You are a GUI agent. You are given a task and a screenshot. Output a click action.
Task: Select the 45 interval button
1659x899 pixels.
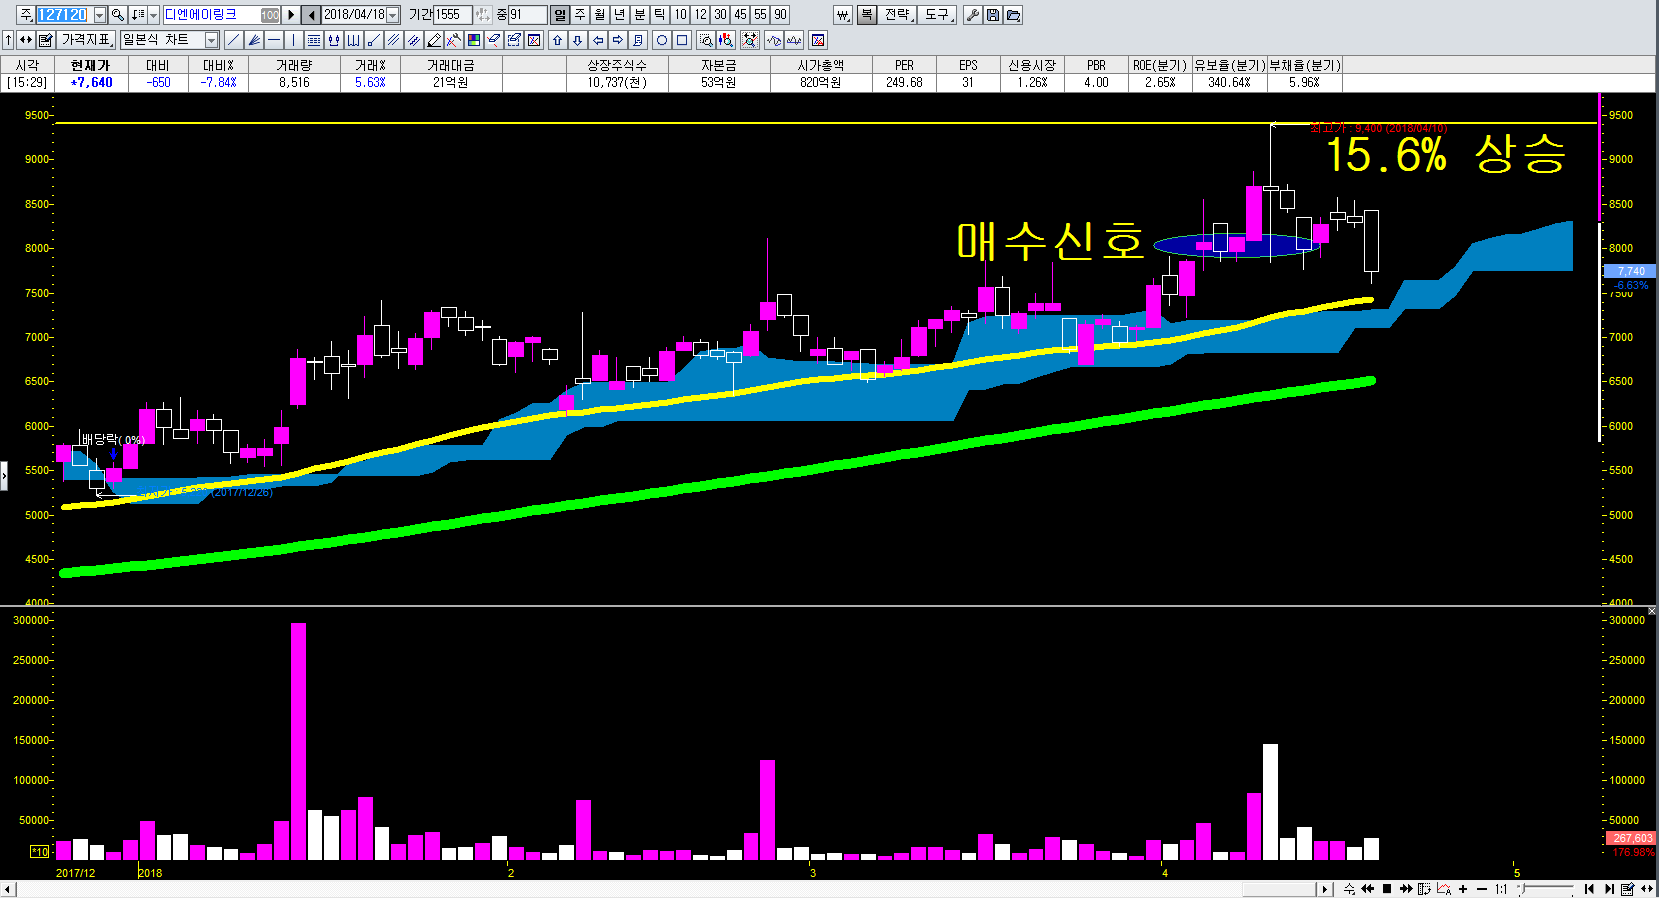(x=740, y=15)
